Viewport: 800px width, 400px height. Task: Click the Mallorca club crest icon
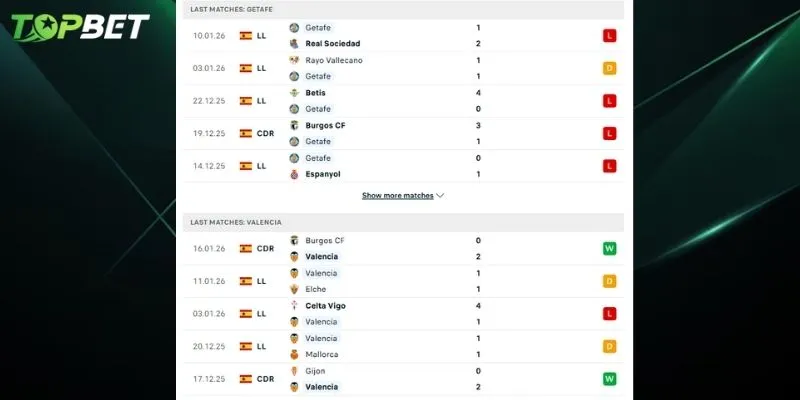(294, 354)
